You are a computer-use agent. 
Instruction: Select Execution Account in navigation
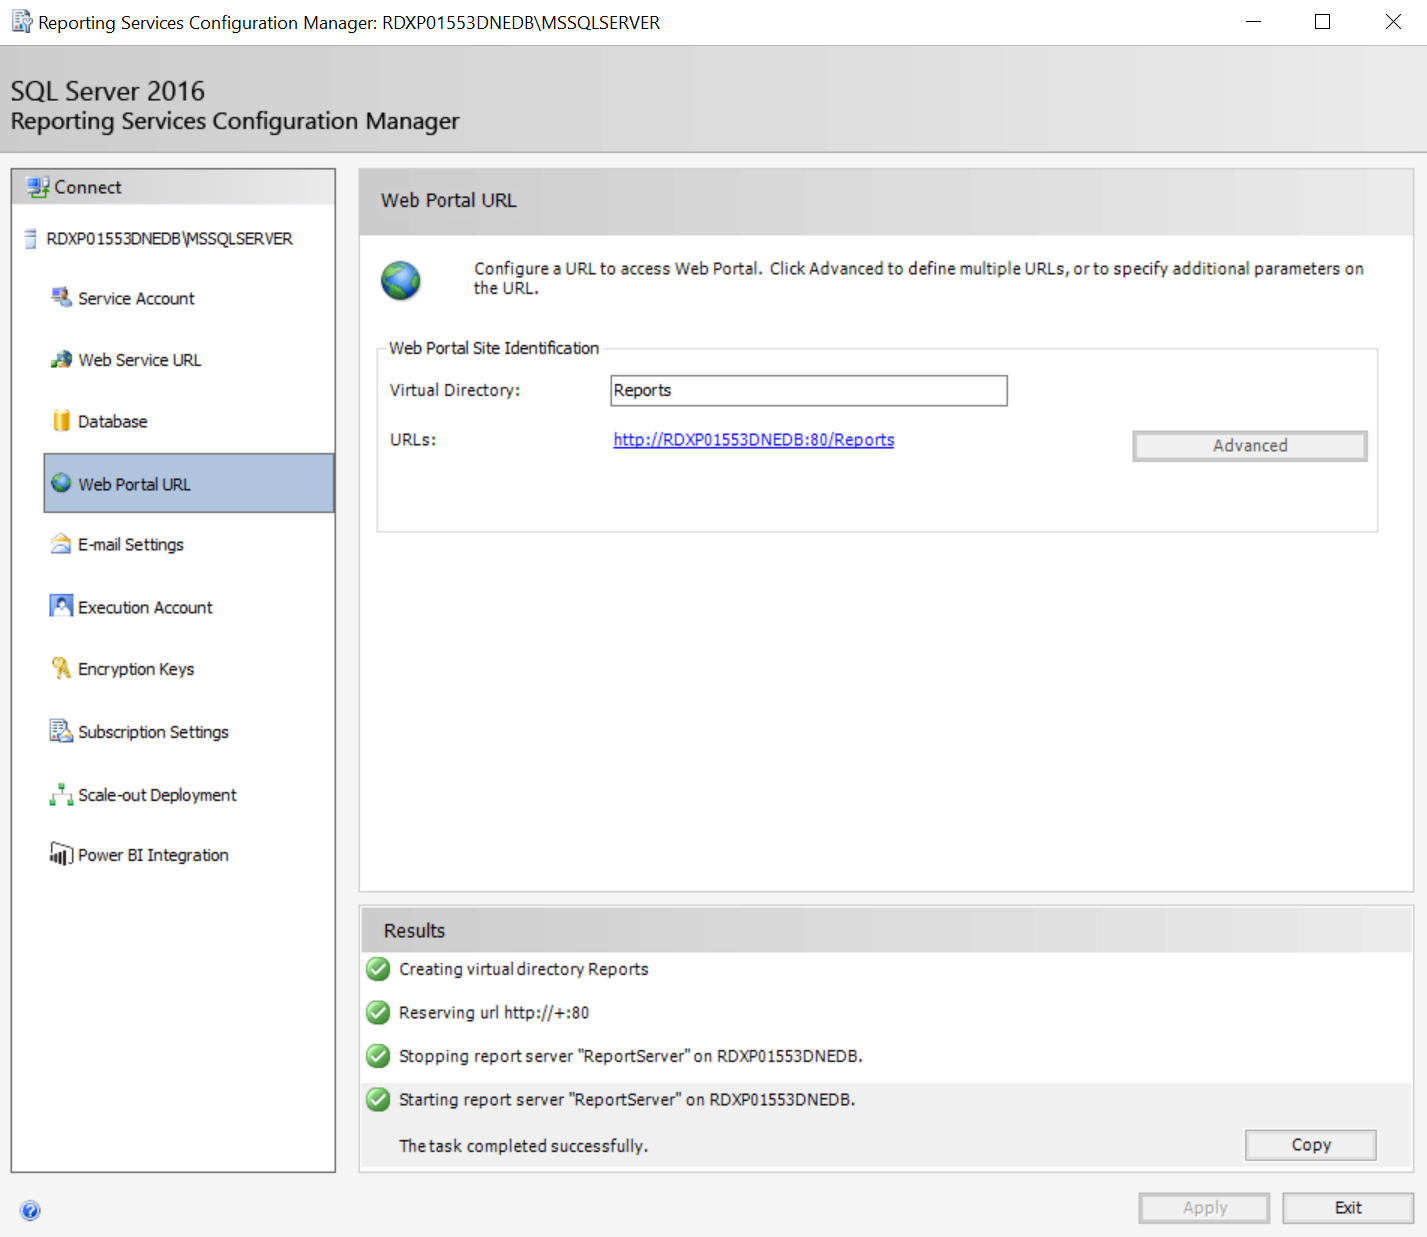(146, 607)
